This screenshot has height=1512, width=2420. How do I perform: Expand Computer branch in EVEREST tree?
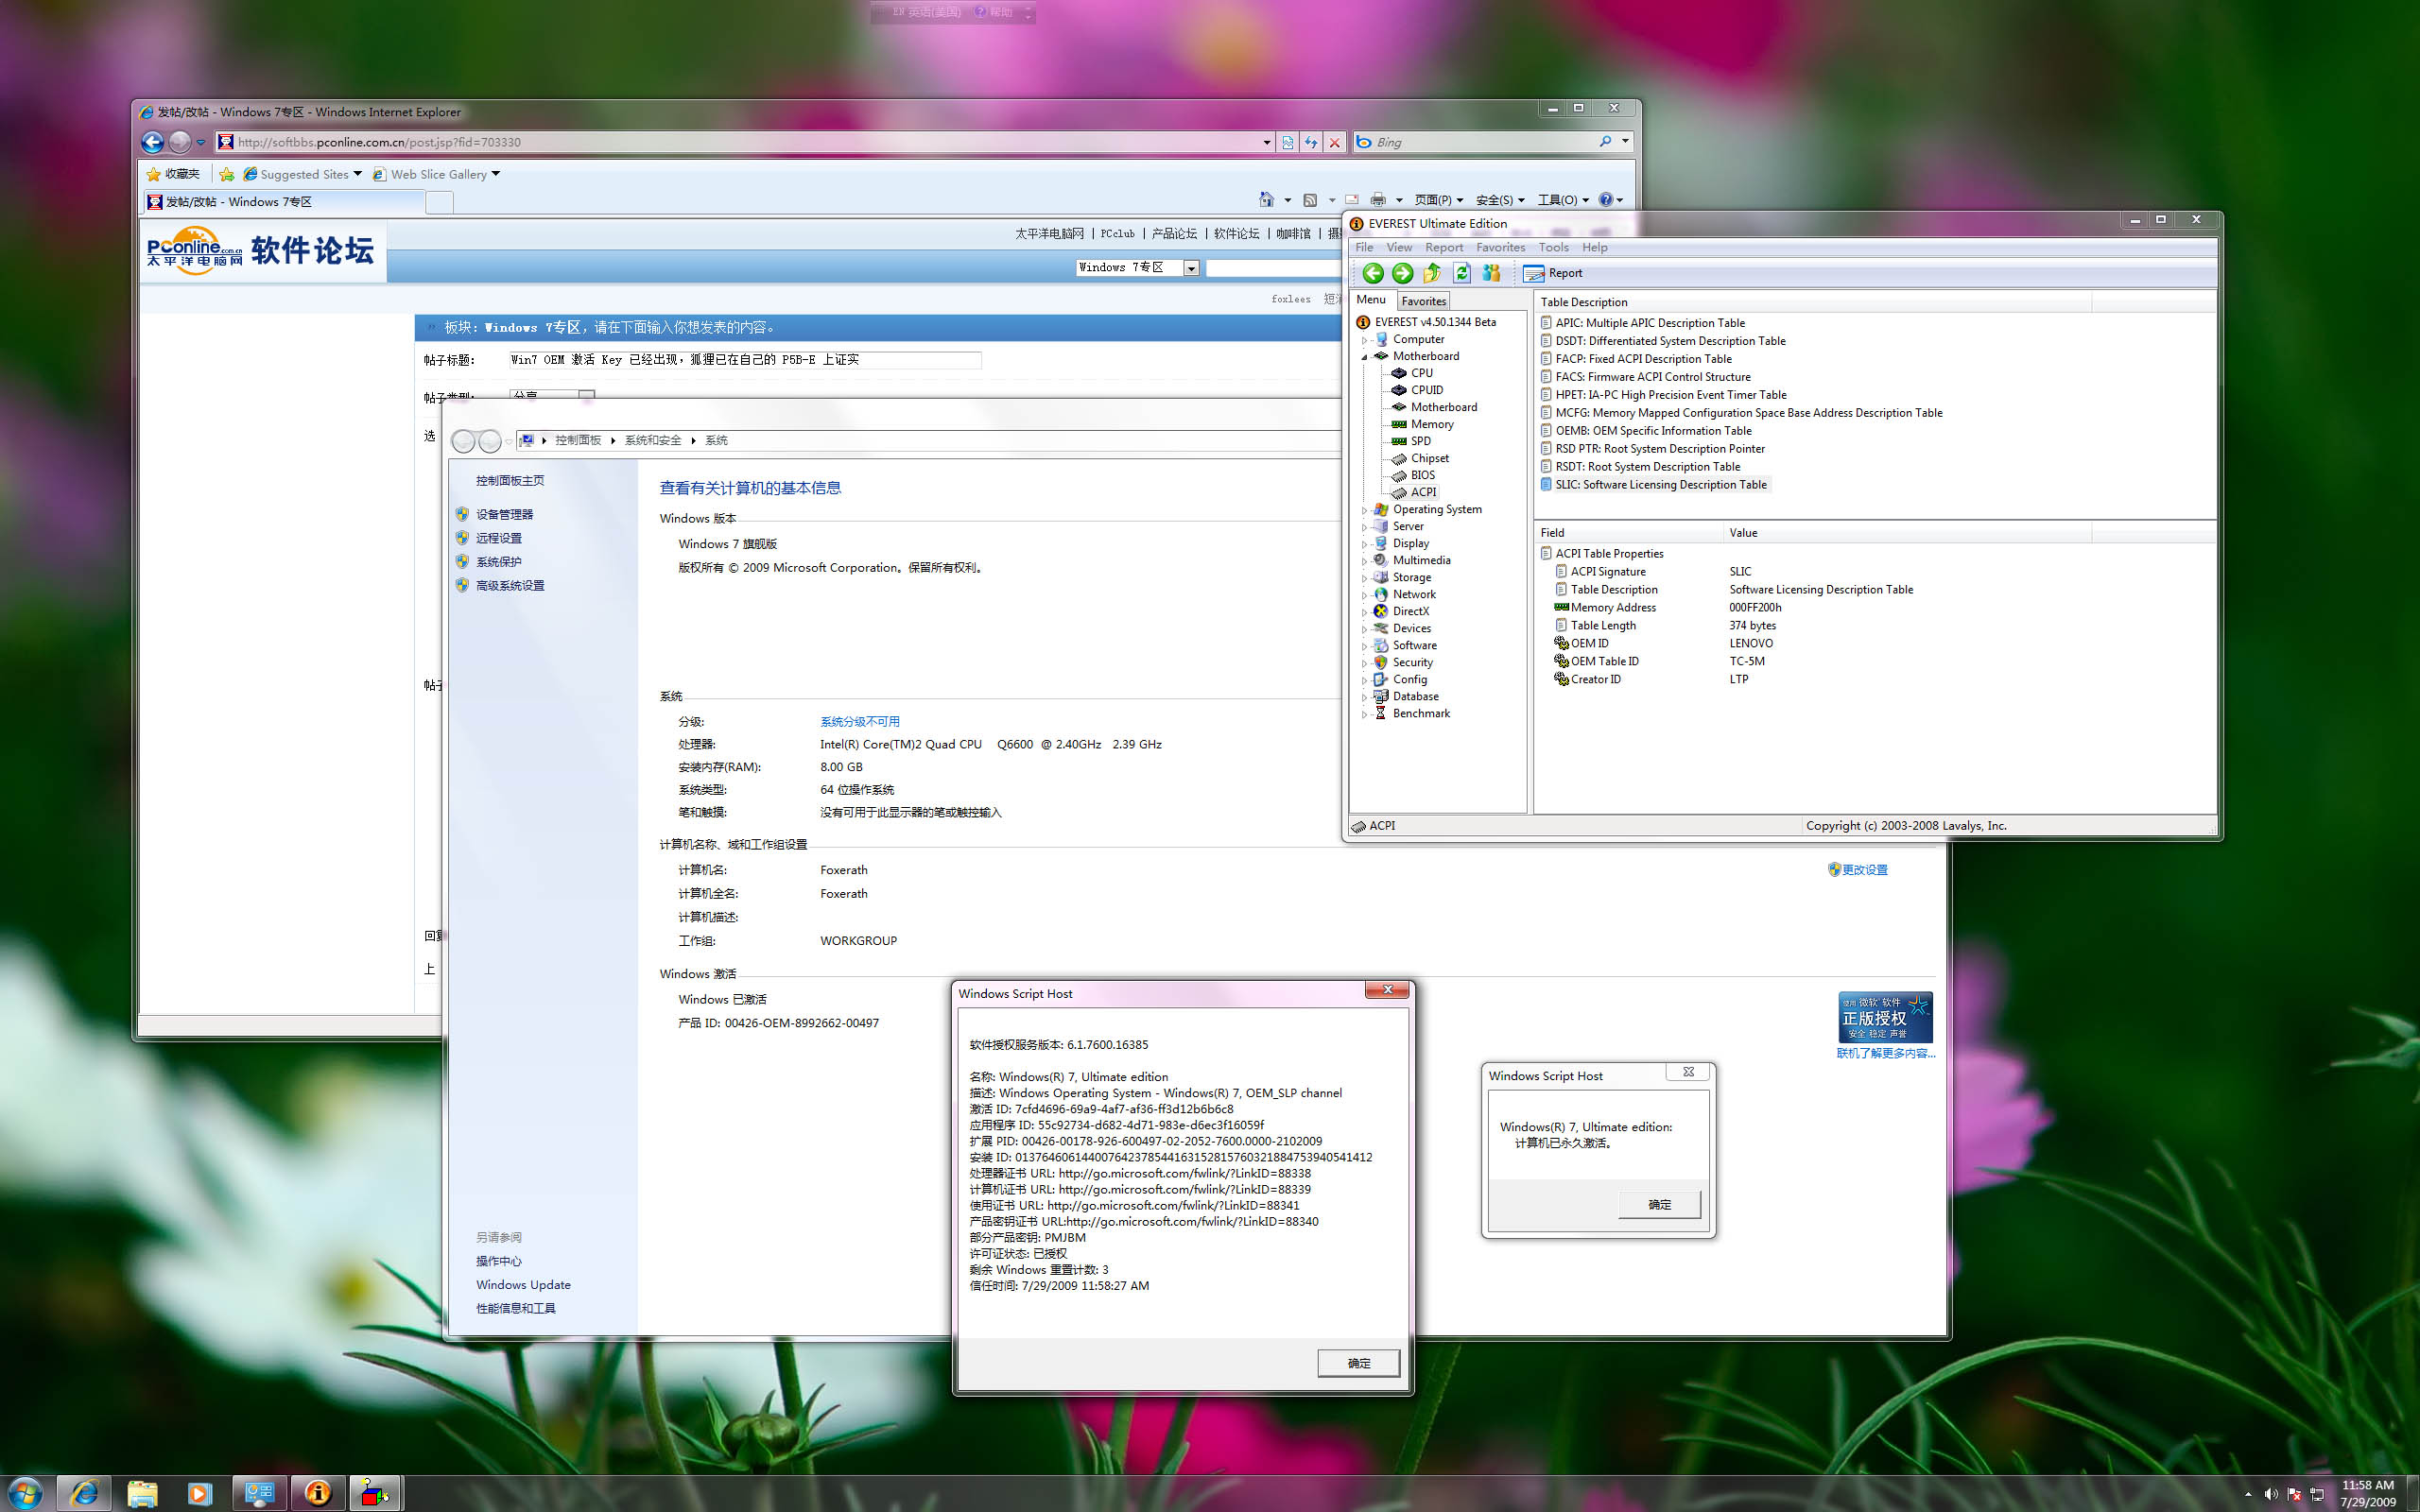pyautogui.click(x=1364, y=340)
